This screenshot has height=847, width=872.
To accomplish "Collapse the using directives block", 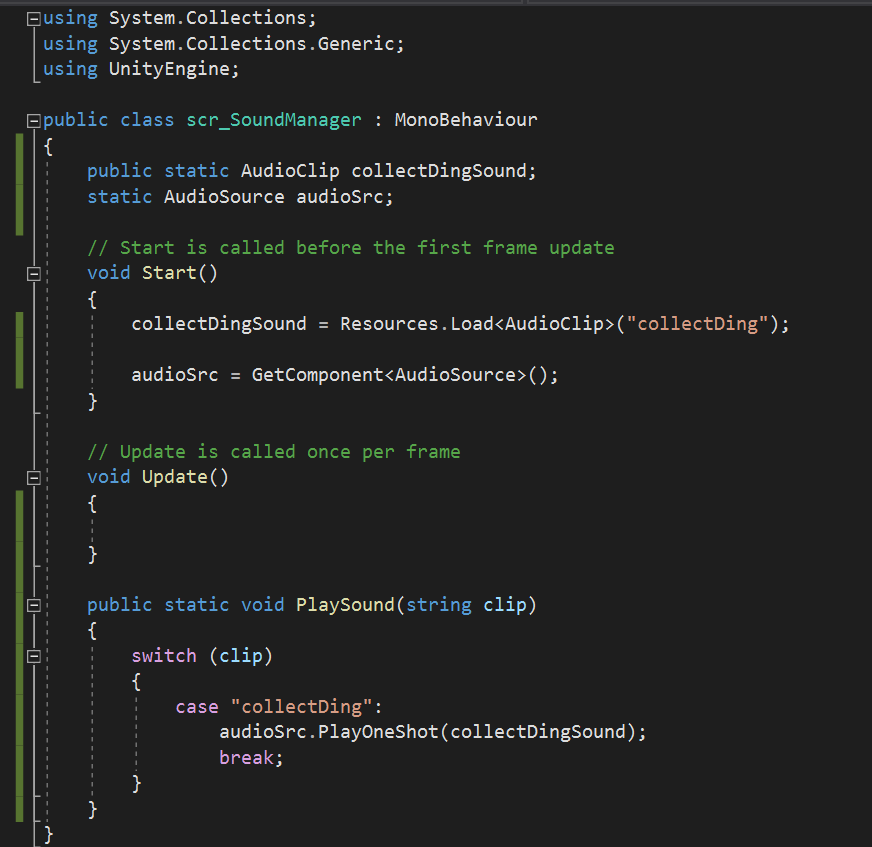I will pos(36,19).
